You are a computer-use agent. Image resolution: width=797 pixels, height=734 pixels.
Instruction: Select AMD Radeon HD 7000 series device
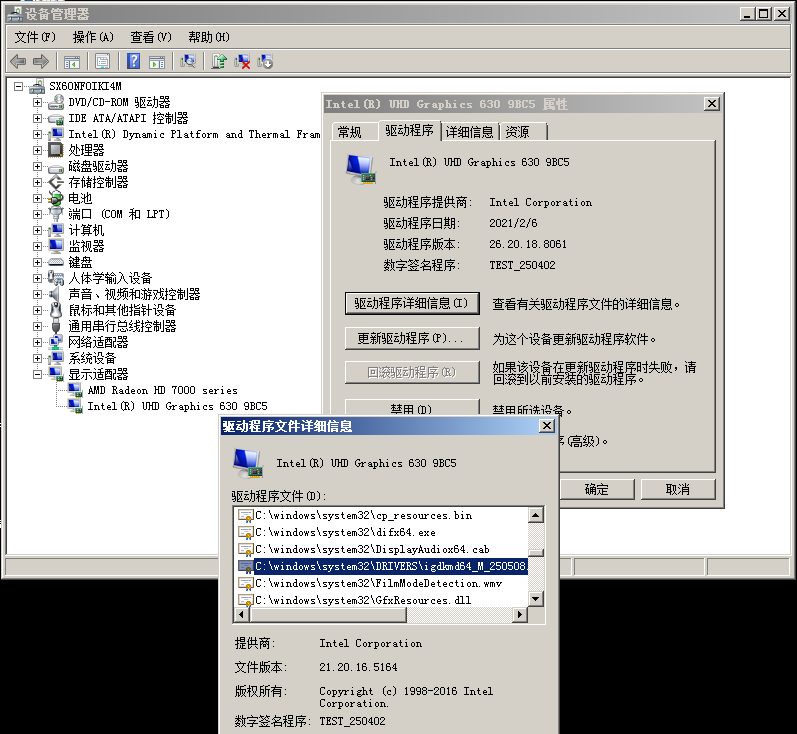pyautogui.click(x=162, y=390)
